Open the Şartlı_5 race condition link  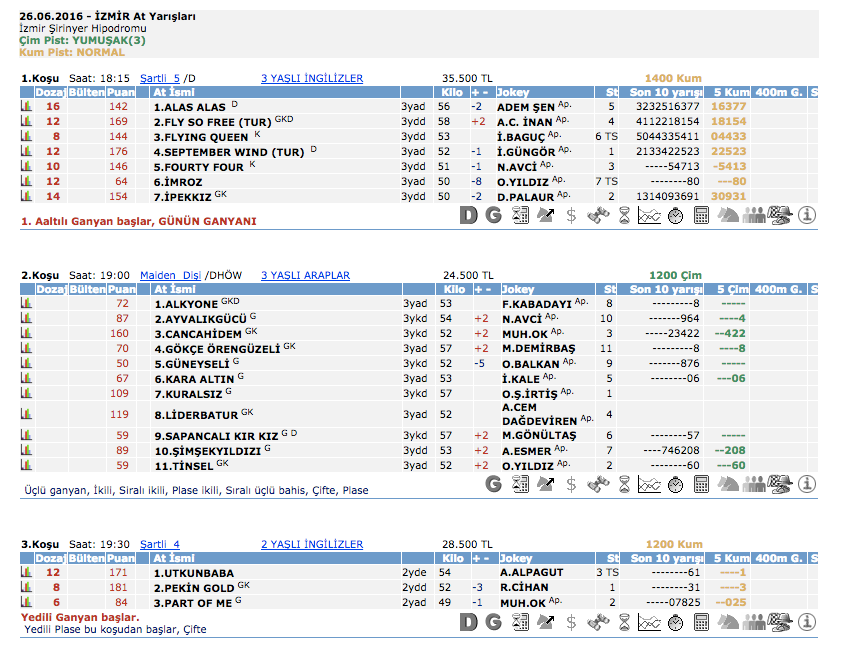click(160, 78)
